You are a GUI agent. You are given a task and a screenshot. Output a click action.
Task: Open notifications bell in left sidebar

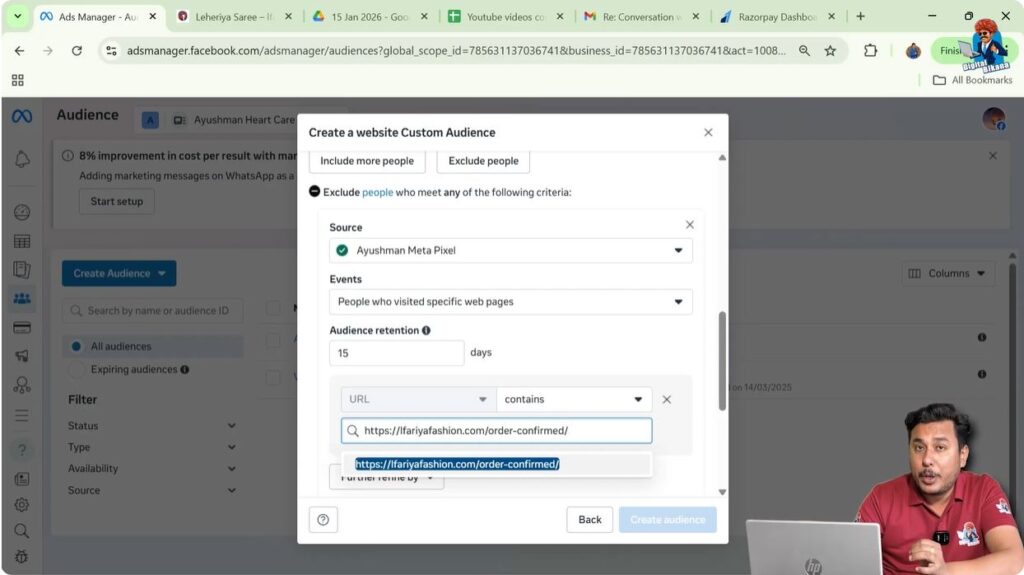click(22, 159)
